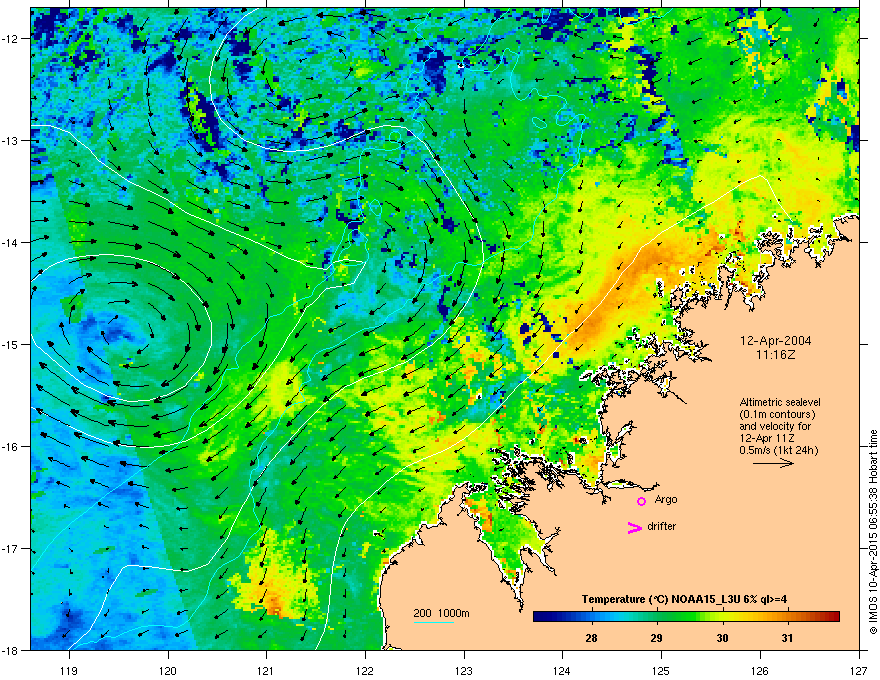The height and width of the screenshot is (680, 880).
Task: Click the '12-Apr-2004' date text
Action: pyautogui.click(x=776, y=341)
